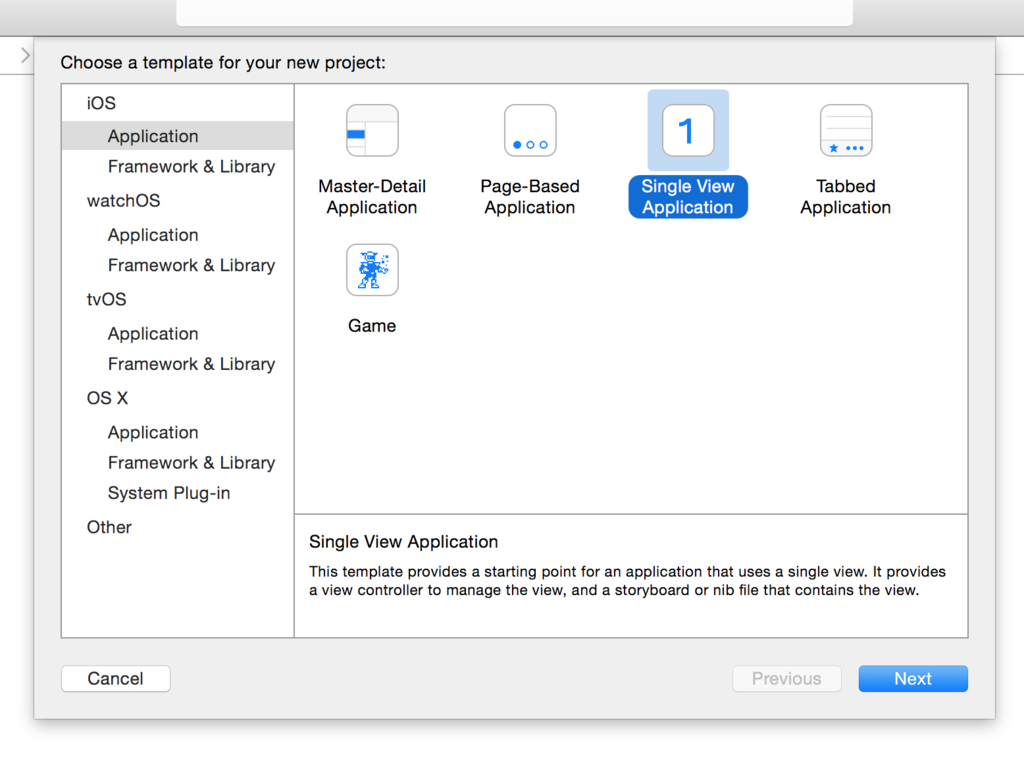Click the template description paragraph

pyautogui.click(x=627, y=581)
